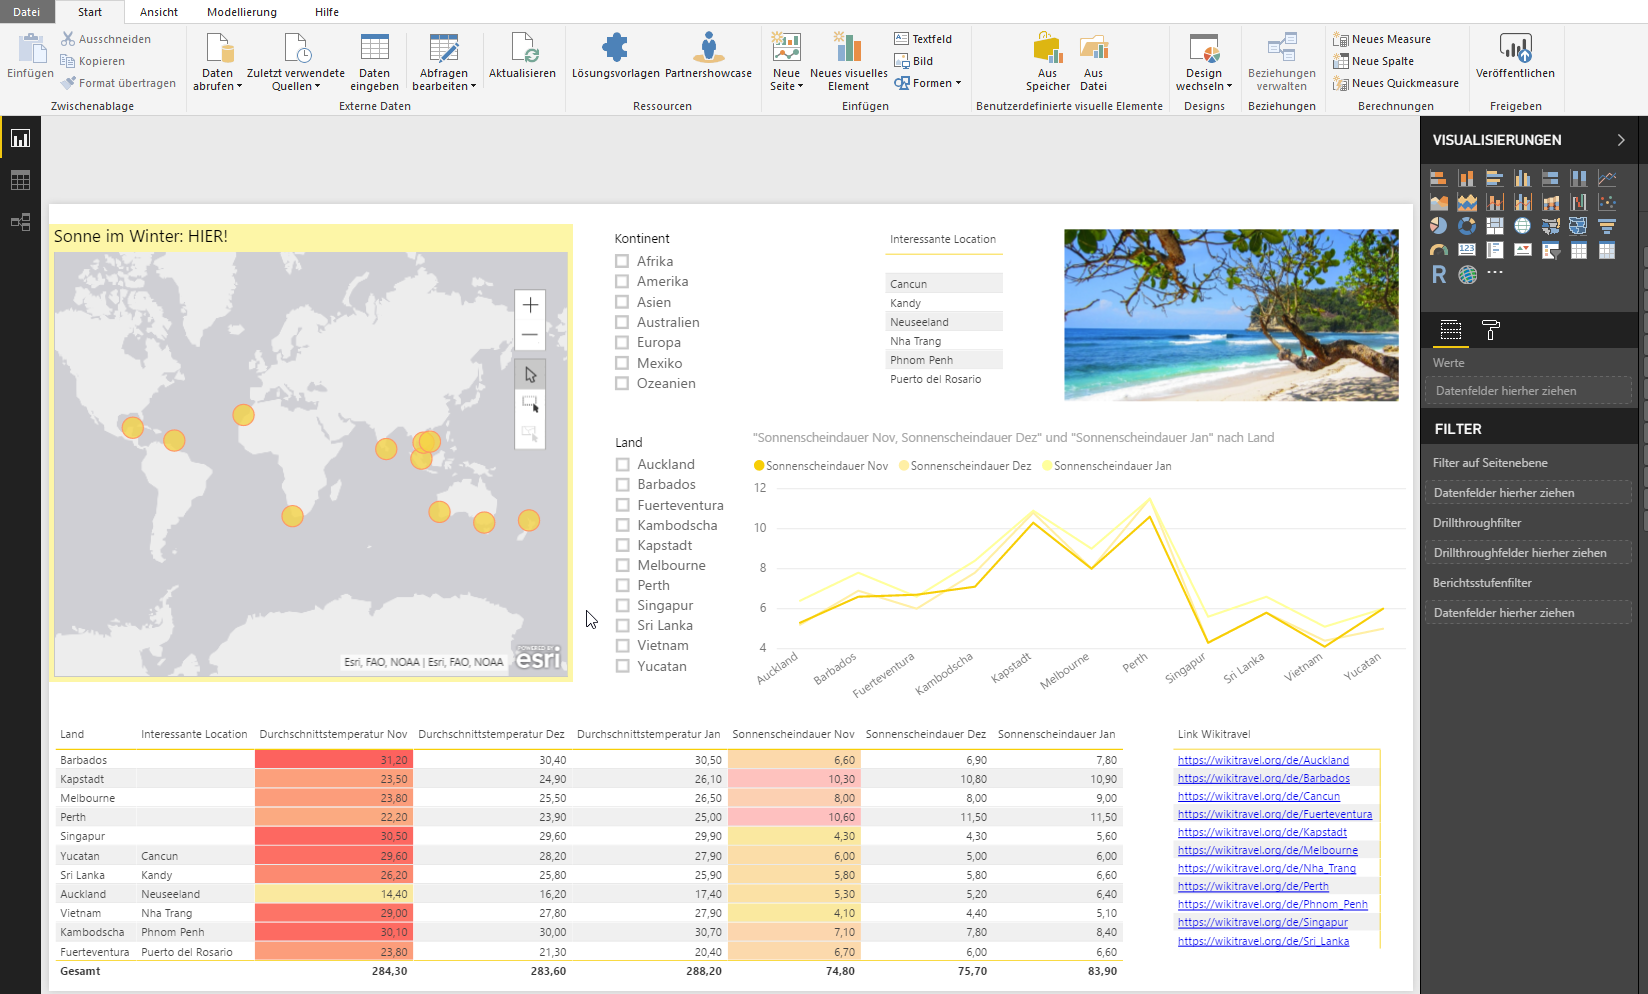Open the Hilfe ribbon tab
This screenshot has width=1648, height=994.
(327, 12)
